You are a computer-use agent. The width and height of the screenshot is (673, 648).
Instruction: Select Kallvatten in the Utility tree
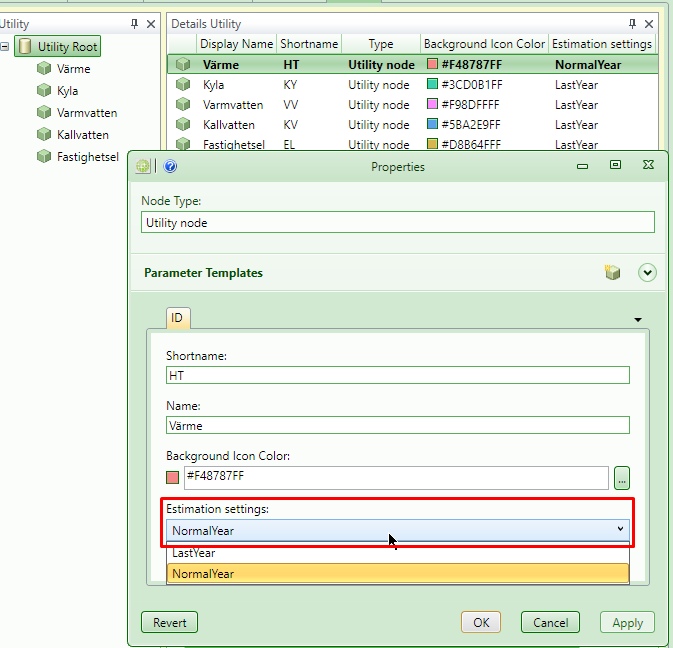(83, 135)
